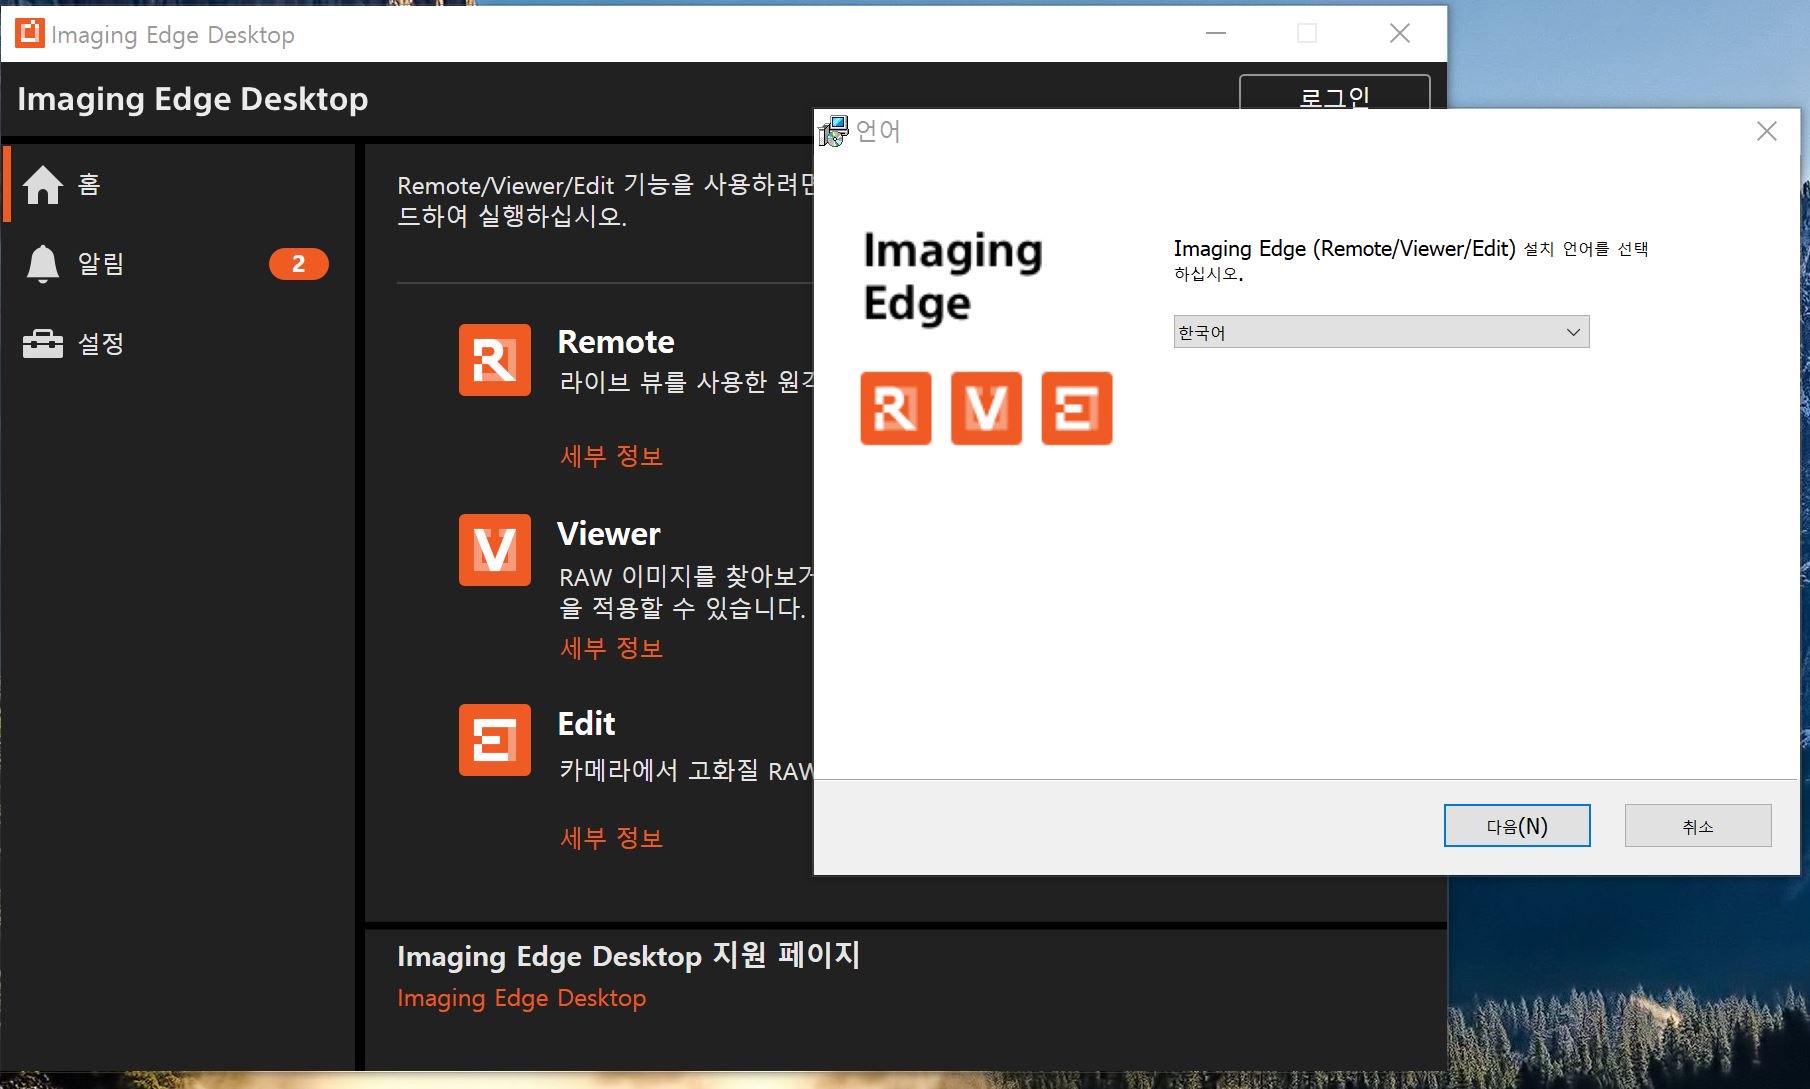Close the 언어 dialog
1810x1089 pixels.
[x=1767, y=131]
